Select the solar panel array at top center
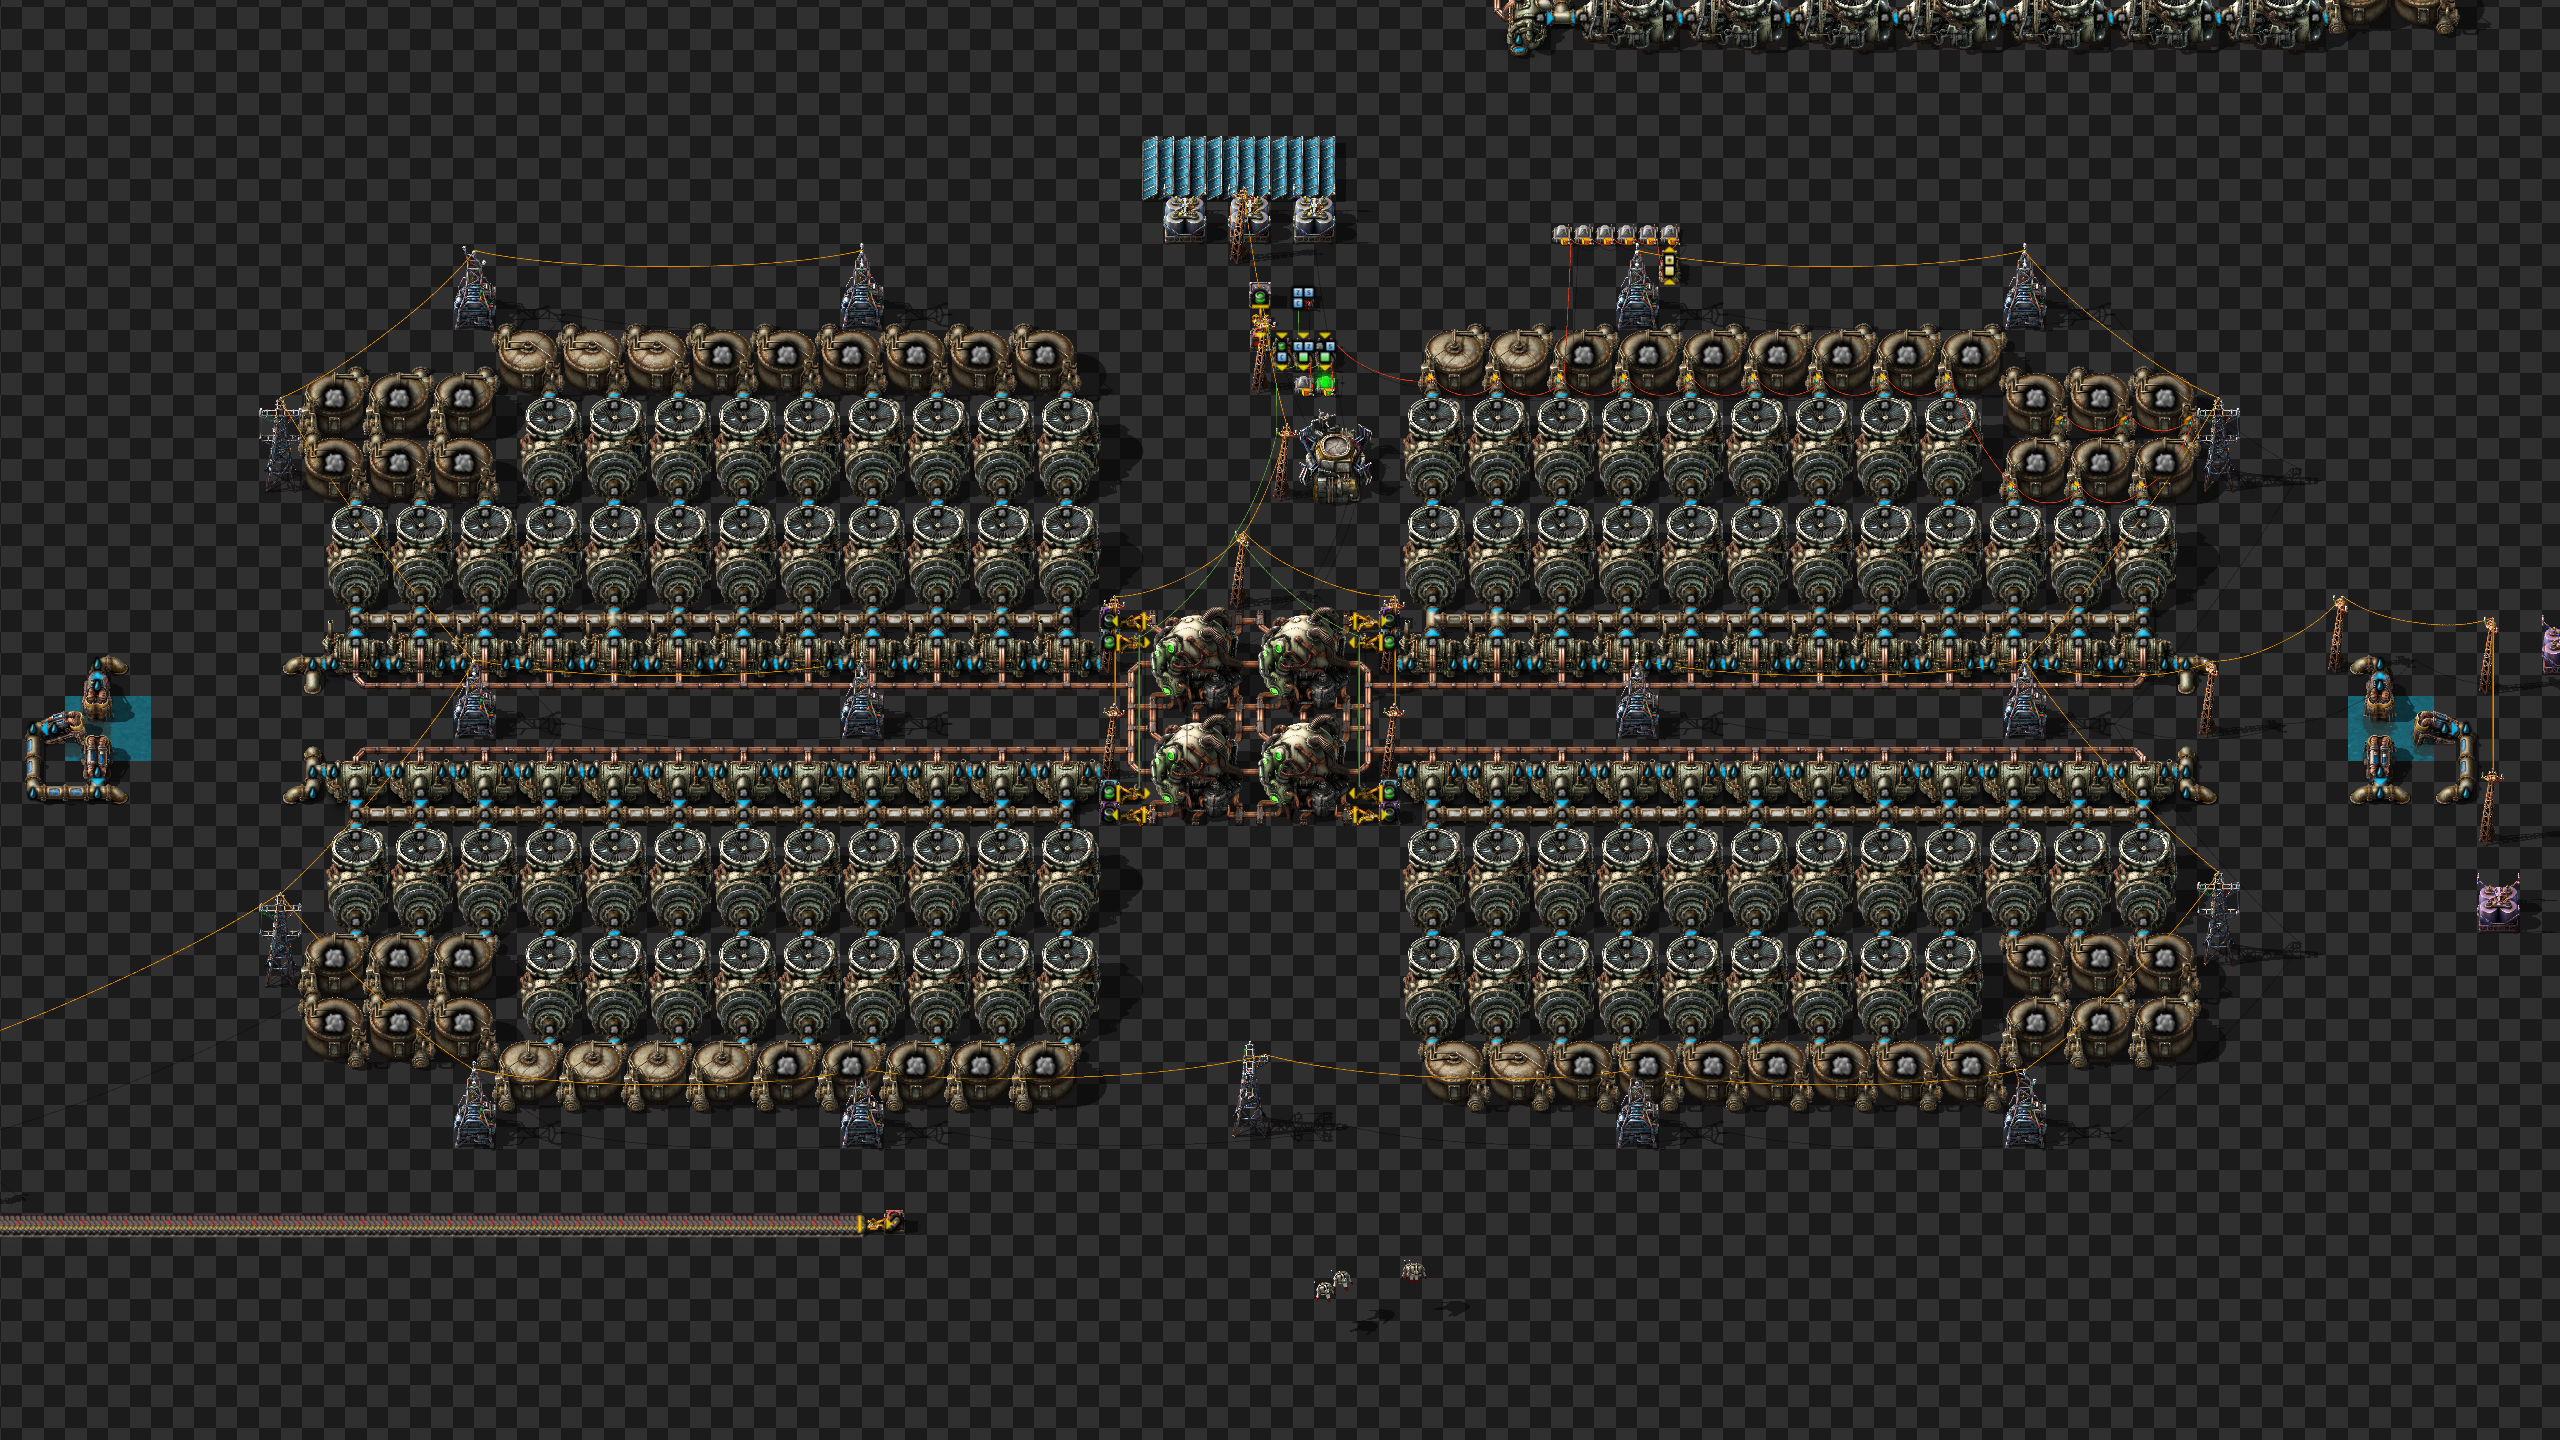Image resolution: width=2560 pixels, height=1440 pixels. (x=1239, y=167)
